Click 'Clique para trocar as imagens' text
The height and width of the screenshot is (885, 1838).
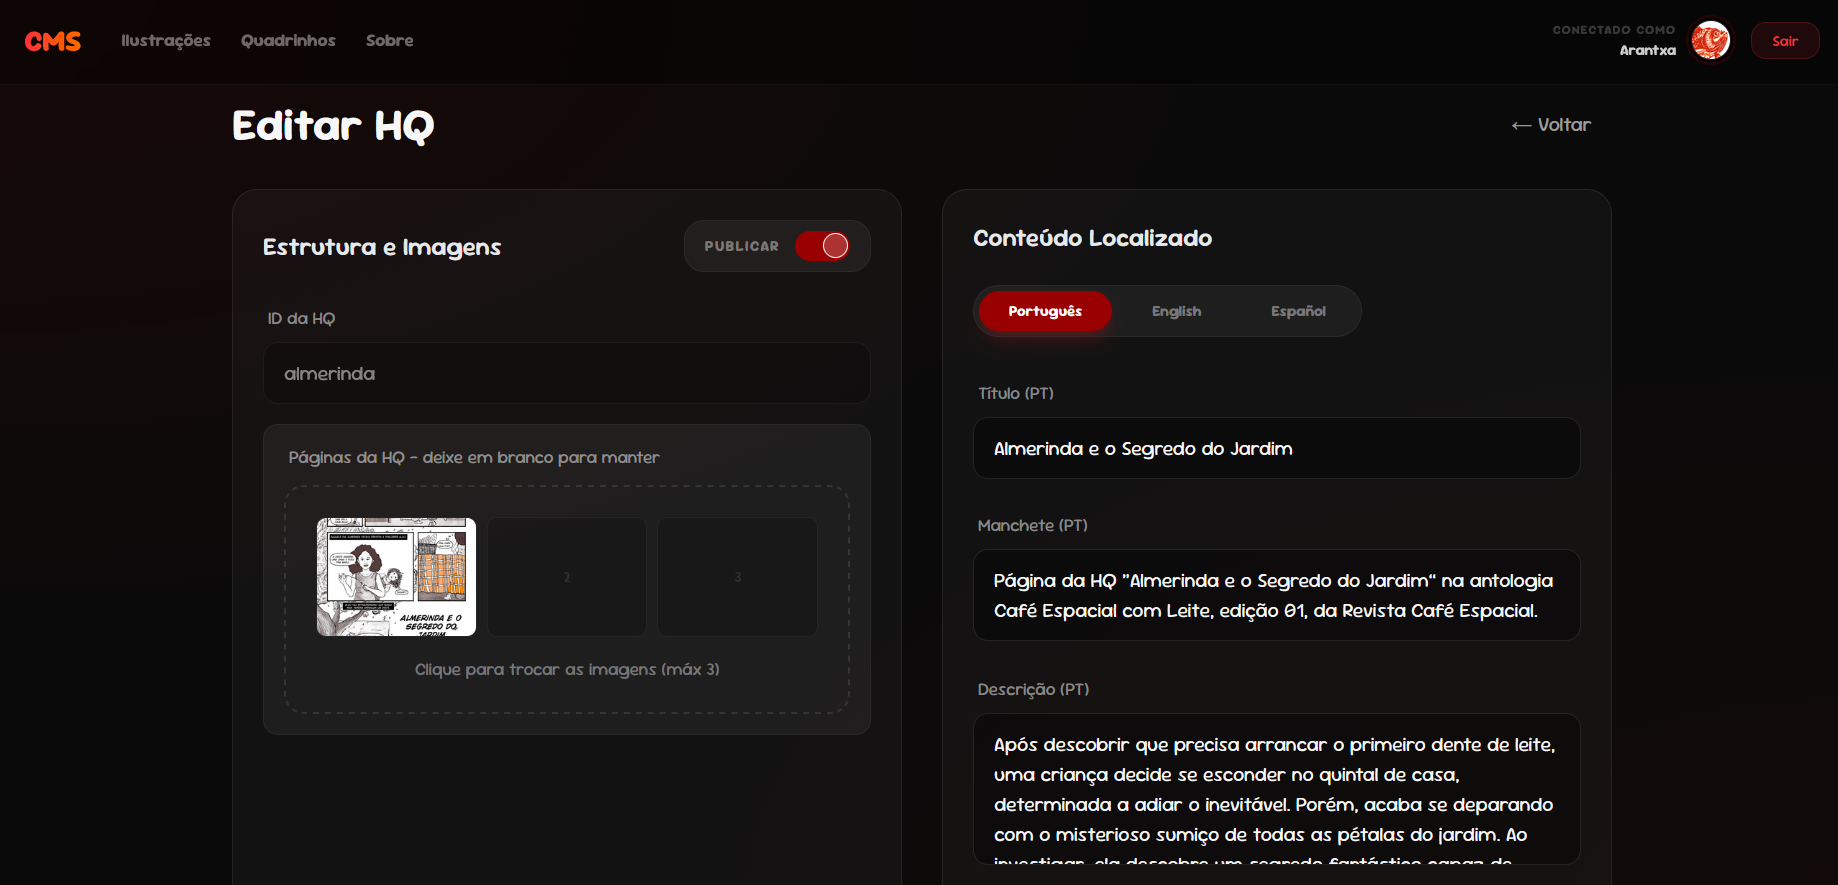(567, 669)
